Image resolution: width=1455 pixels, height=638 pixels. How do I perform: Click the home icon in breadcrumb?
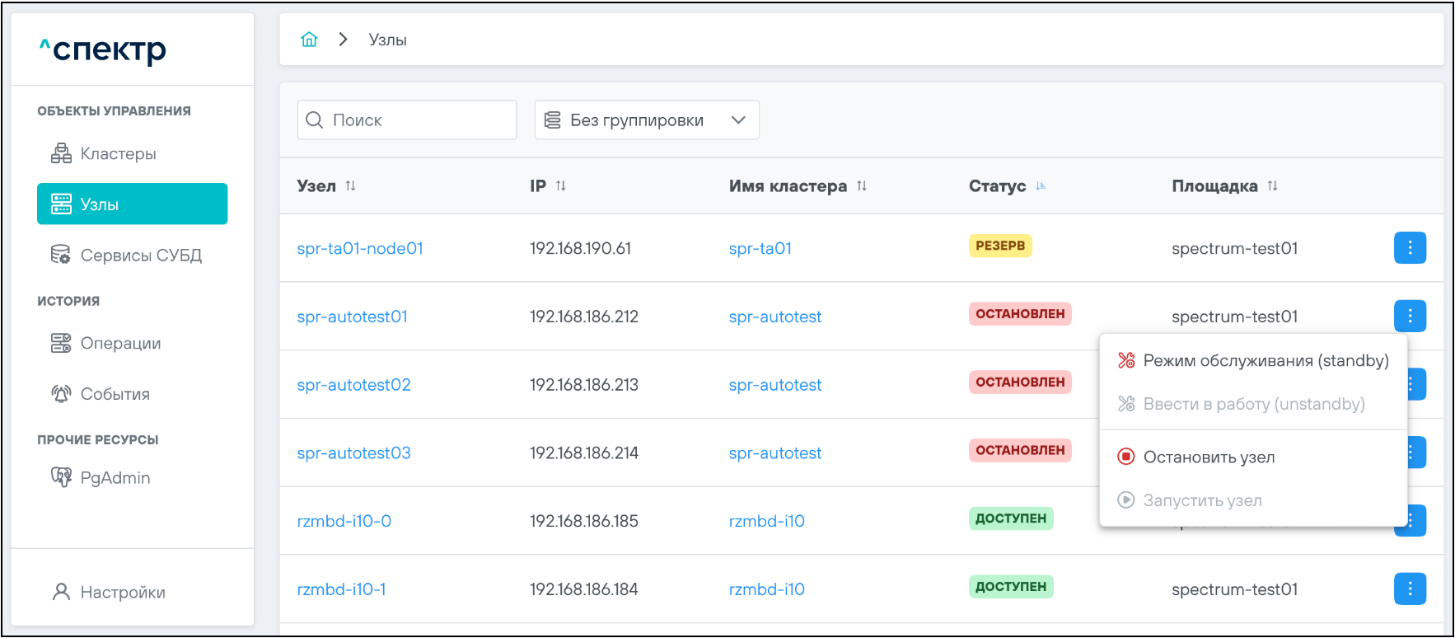click(x=310, y=40)
